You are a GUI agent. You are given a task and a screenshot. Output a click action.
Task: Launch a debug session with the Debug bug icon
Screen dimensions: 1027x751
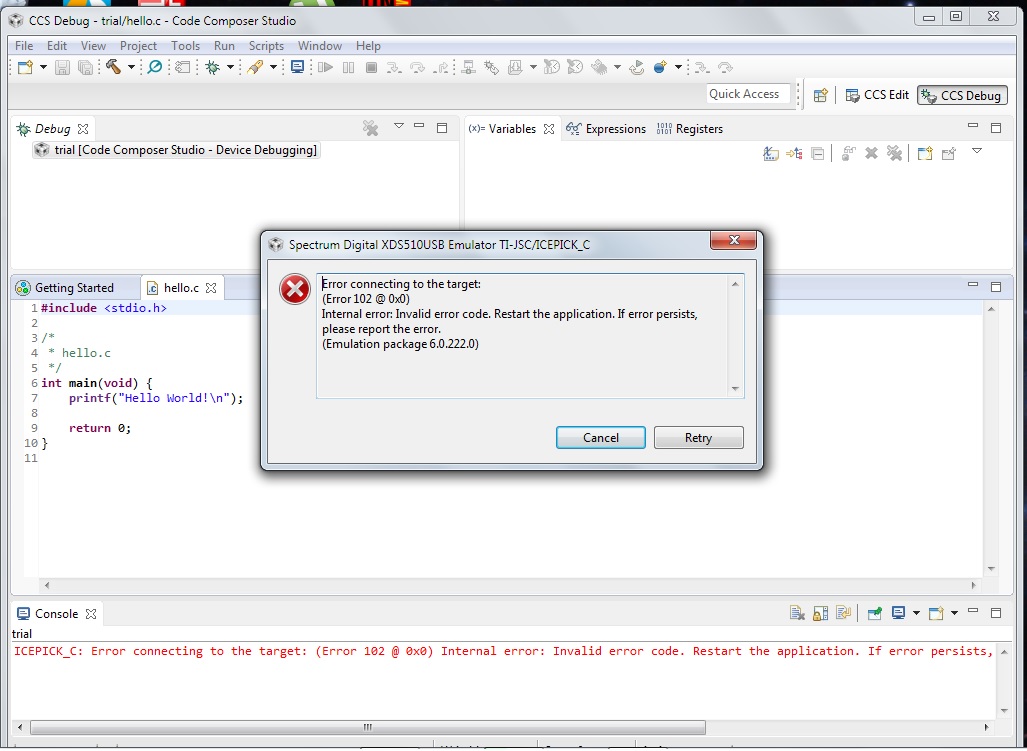click(x=212, y=67)
